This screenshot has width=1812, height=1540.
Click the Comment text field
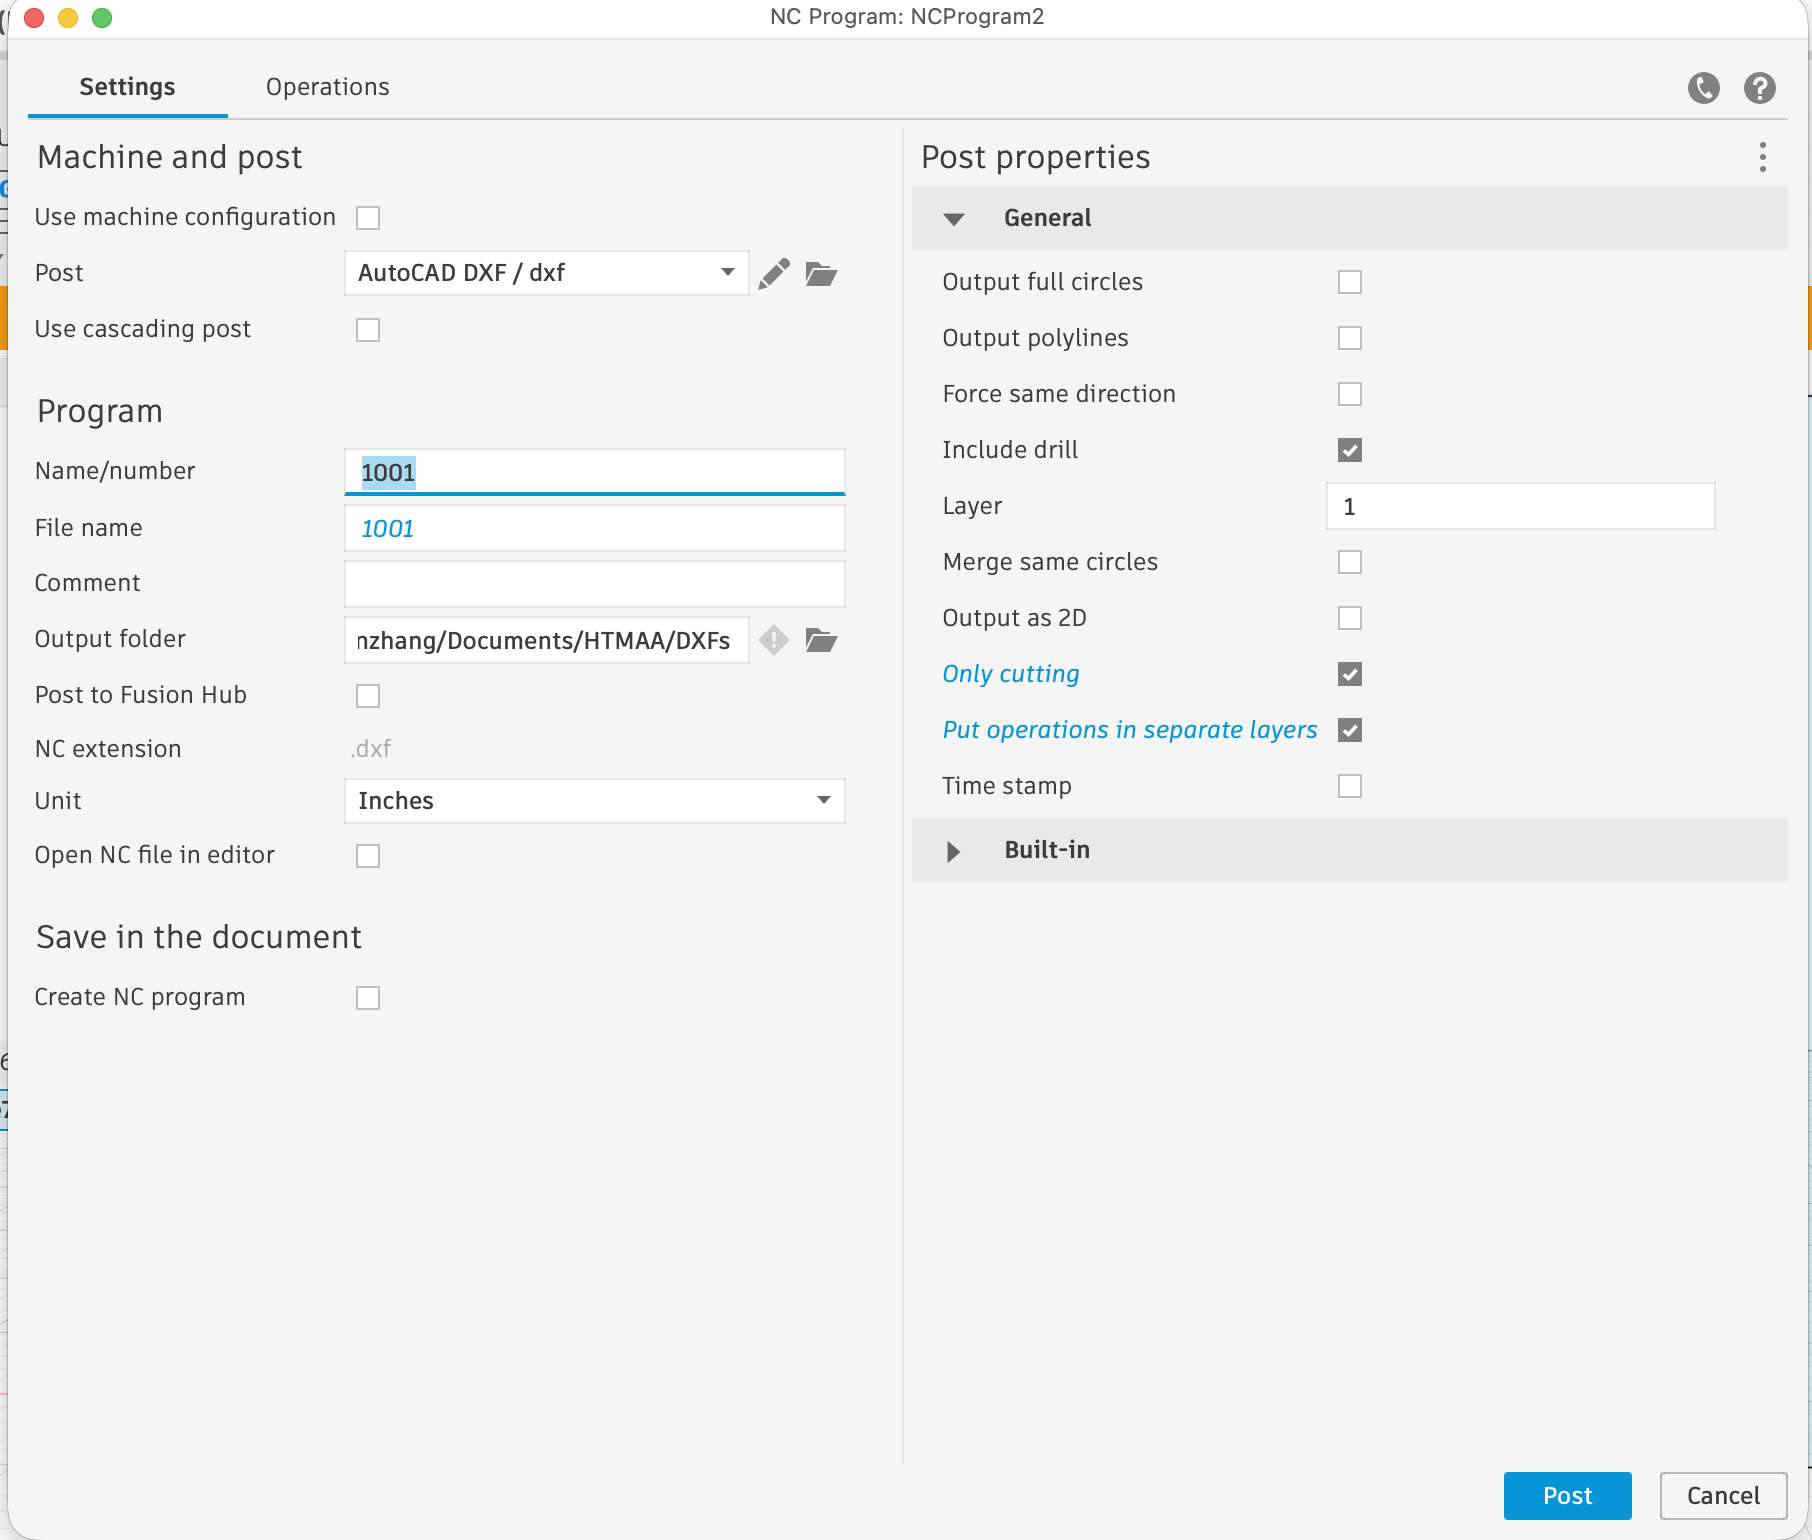595,584
